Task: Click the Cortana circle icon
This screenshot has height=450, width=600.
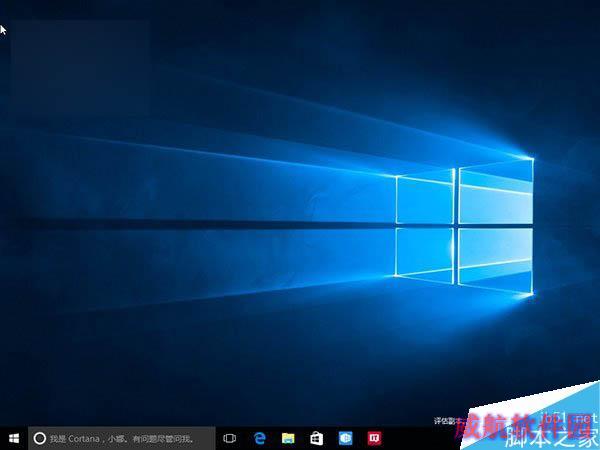Action: tap(40, 438)
